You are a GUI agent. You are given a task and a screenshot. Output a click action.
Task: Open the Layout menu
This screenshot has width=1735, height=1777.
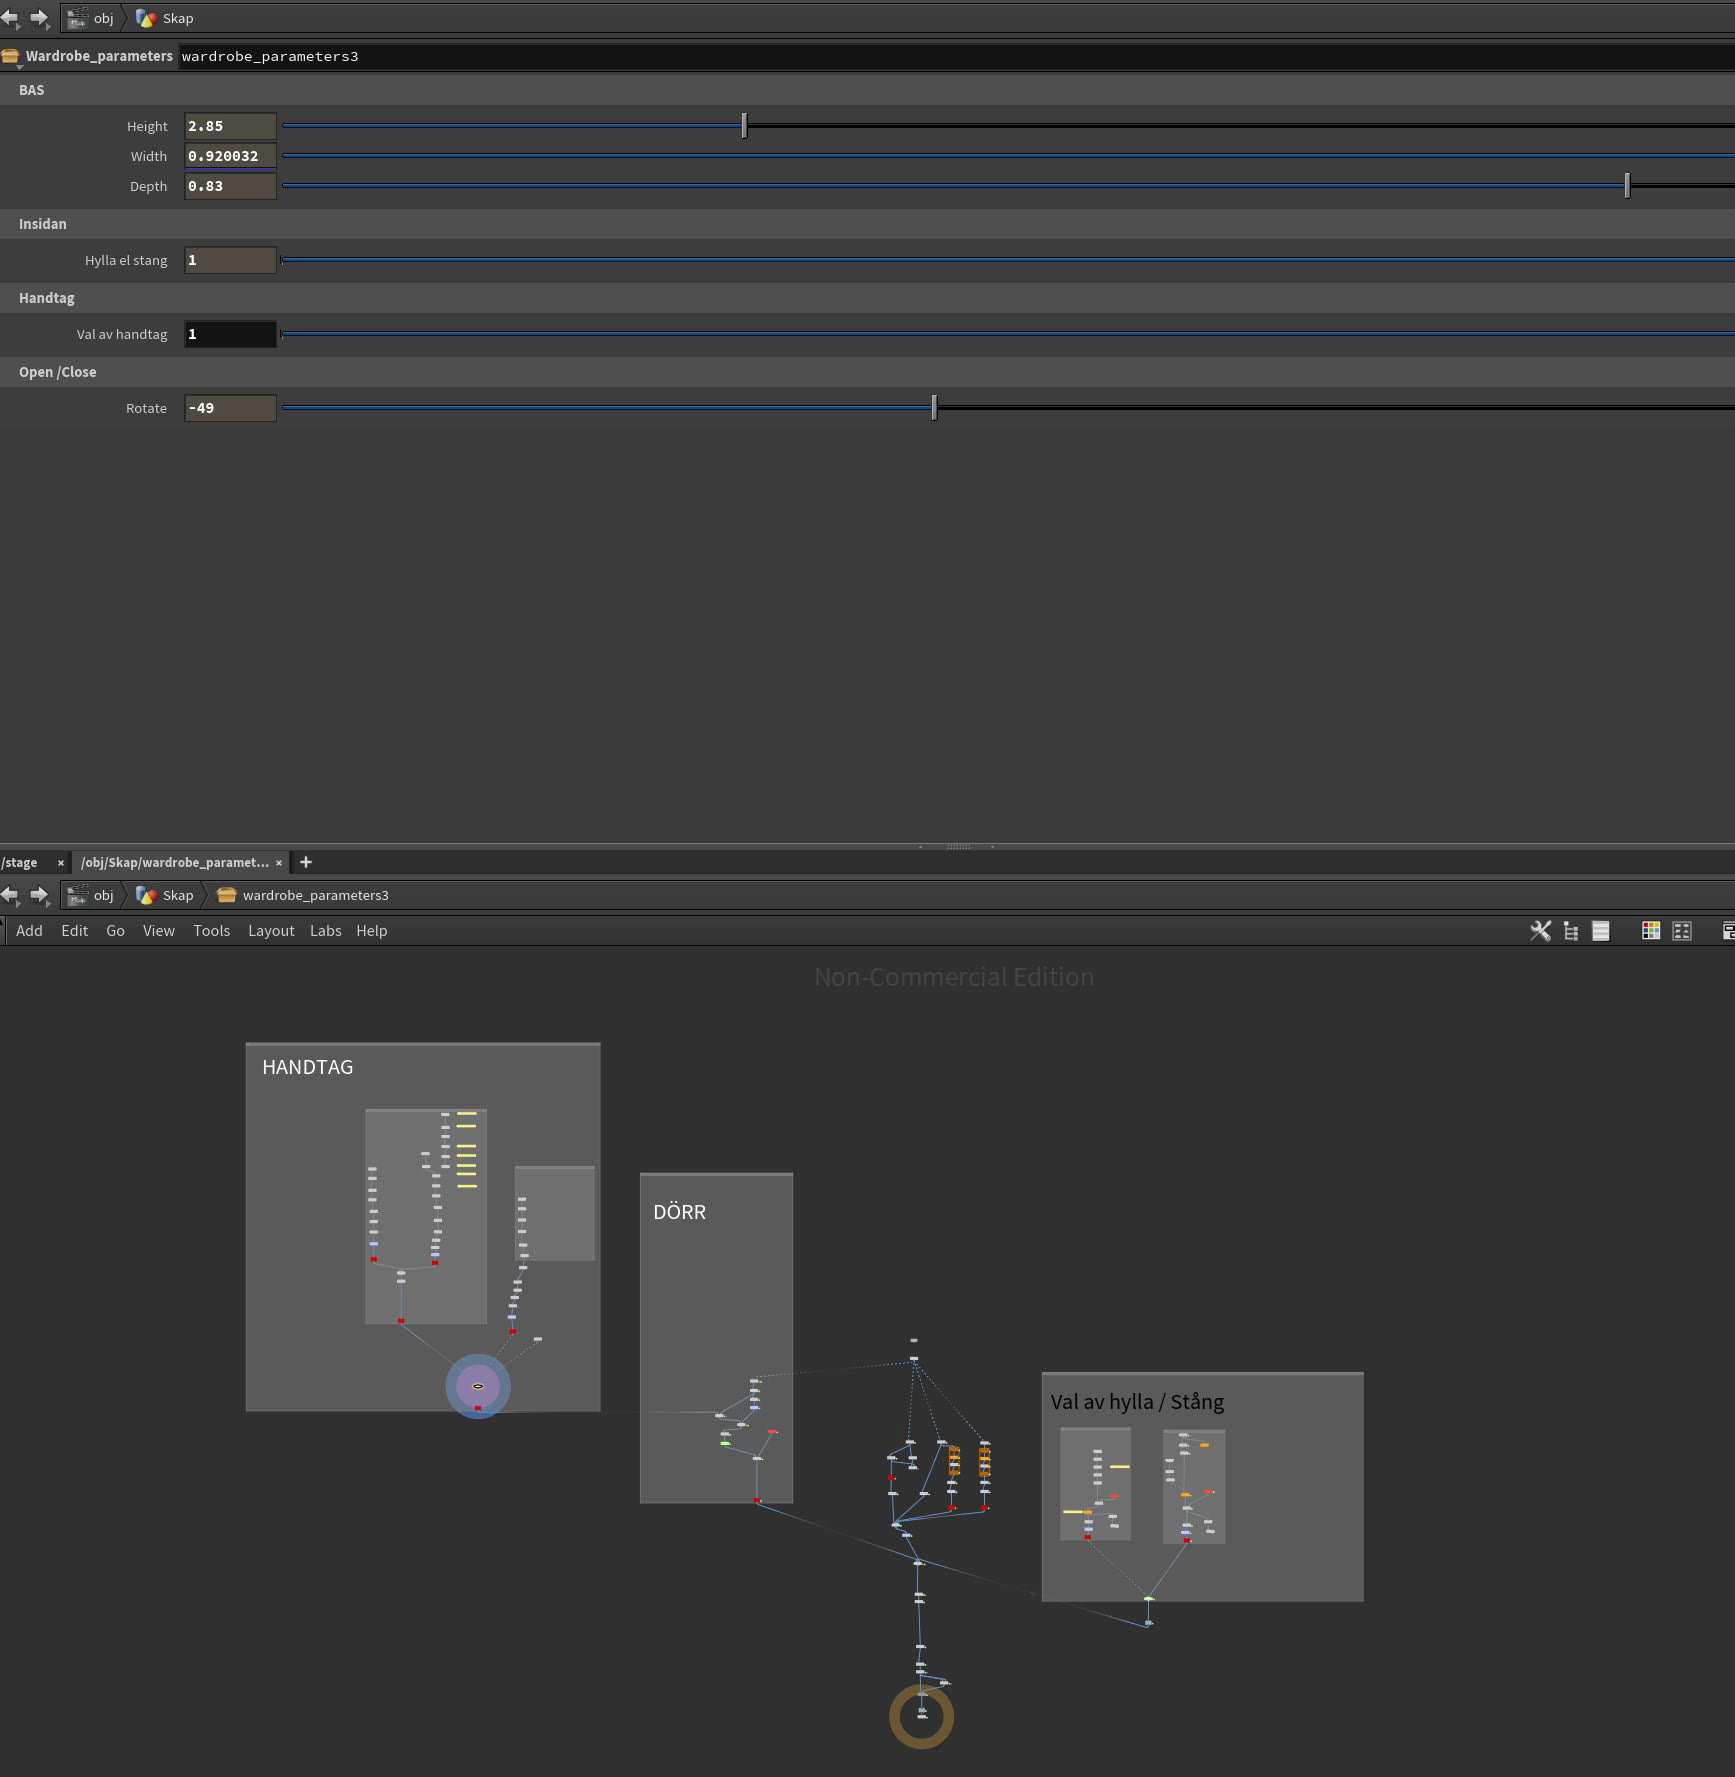tap(271, 931)
